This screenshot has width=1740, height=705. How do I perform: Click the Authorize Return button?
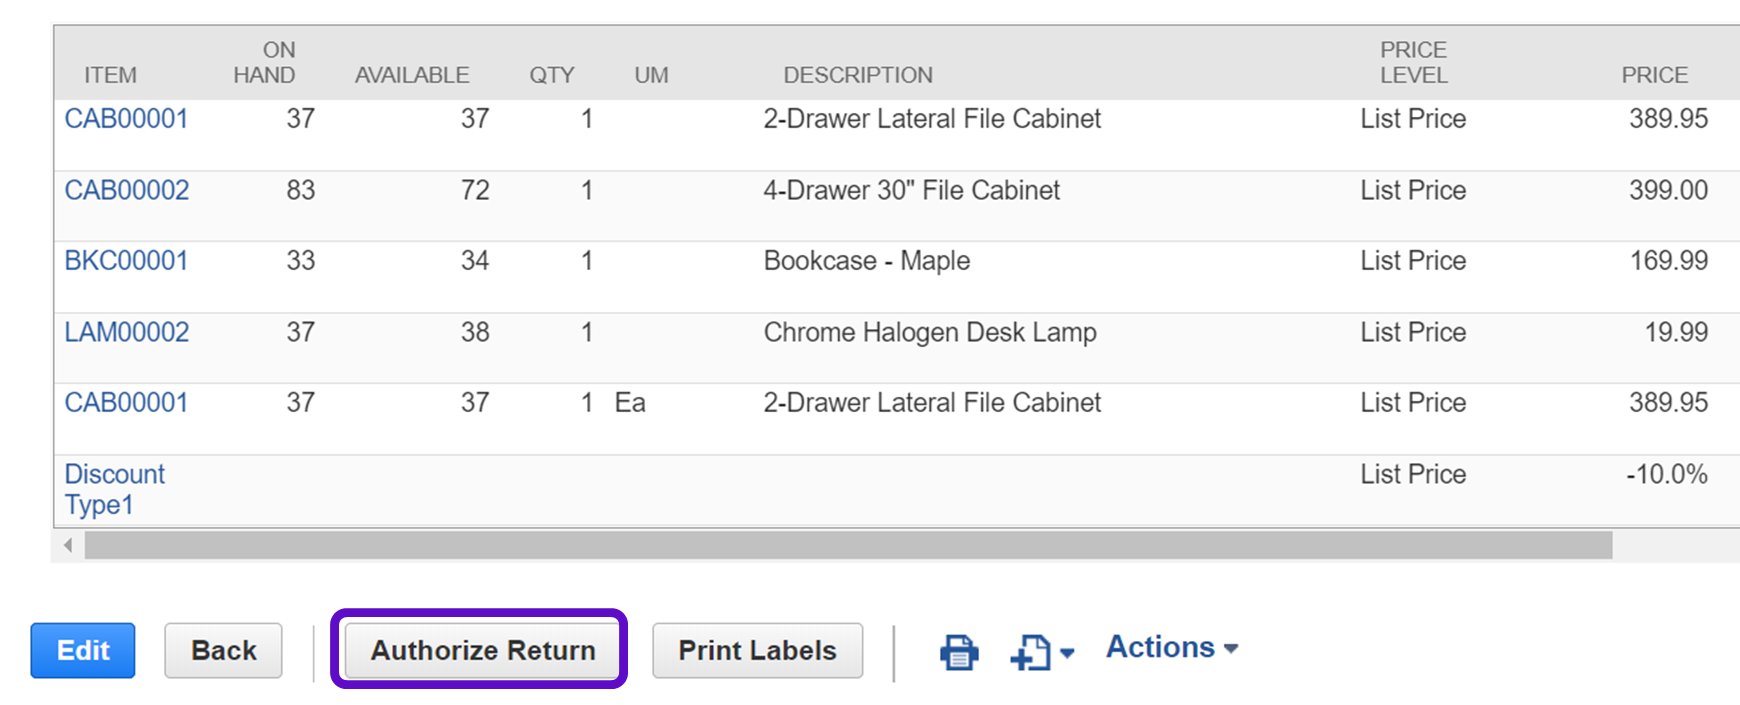tap(482, 651)
